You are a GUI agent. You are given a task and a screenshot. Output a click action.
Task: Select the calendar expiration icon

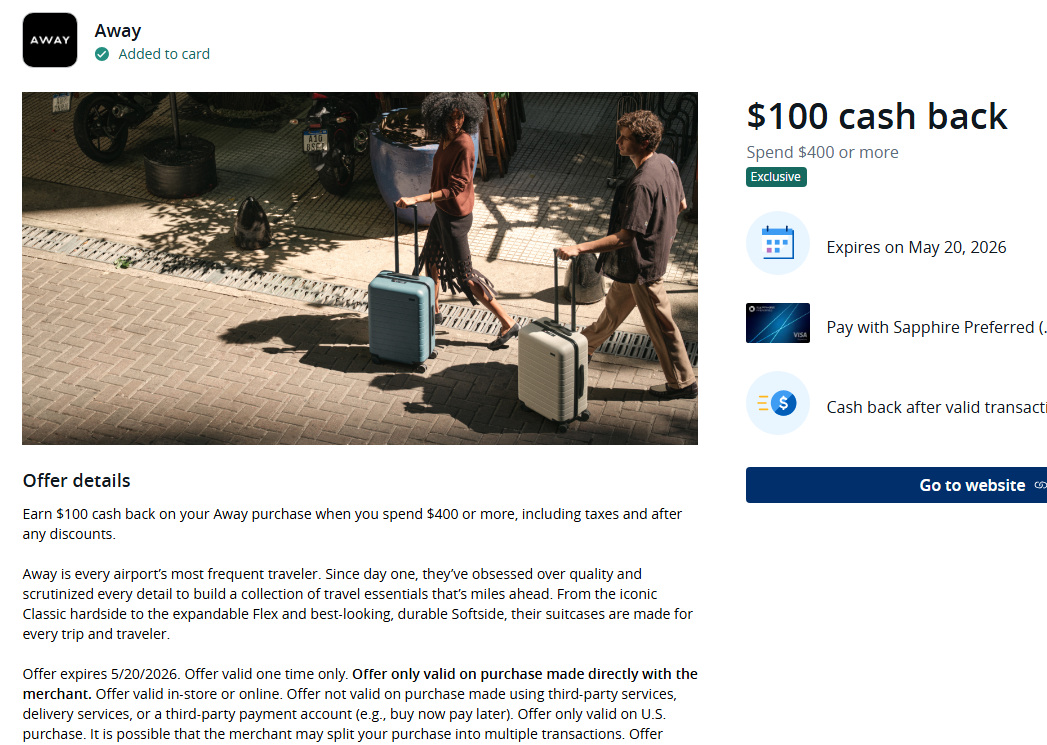tap(778, 242)
